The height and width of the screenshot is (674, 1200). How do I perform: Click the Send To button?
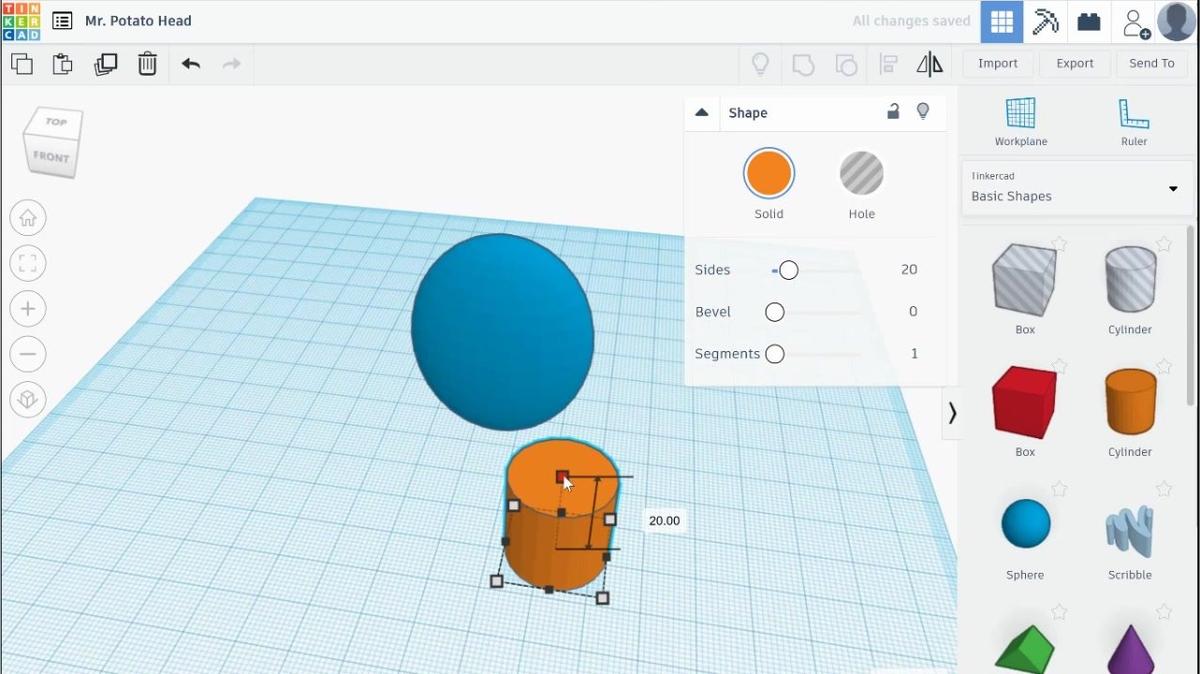(x=1152, y=64)
